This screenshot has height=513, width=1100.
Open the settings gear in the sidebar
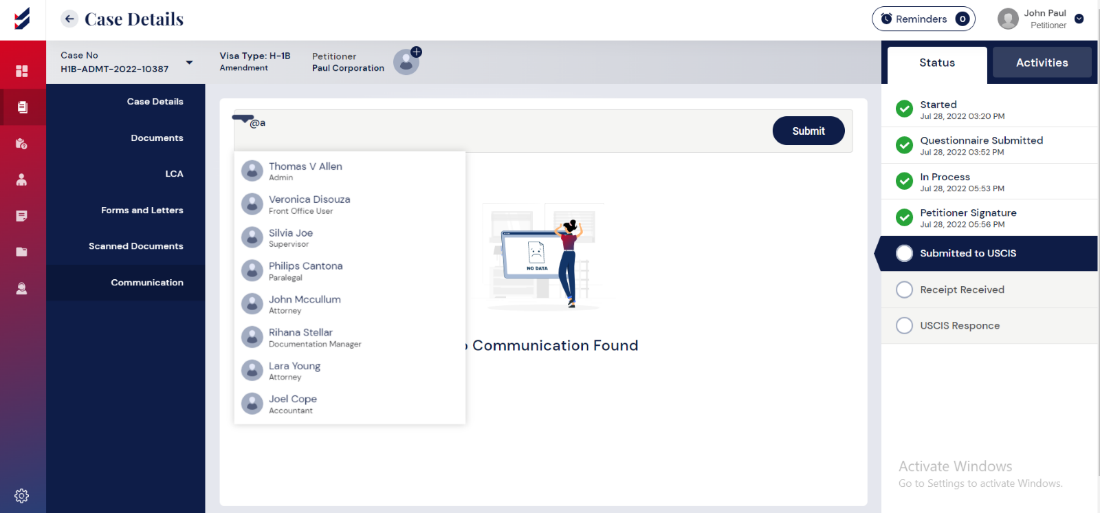tap(22, 495)
